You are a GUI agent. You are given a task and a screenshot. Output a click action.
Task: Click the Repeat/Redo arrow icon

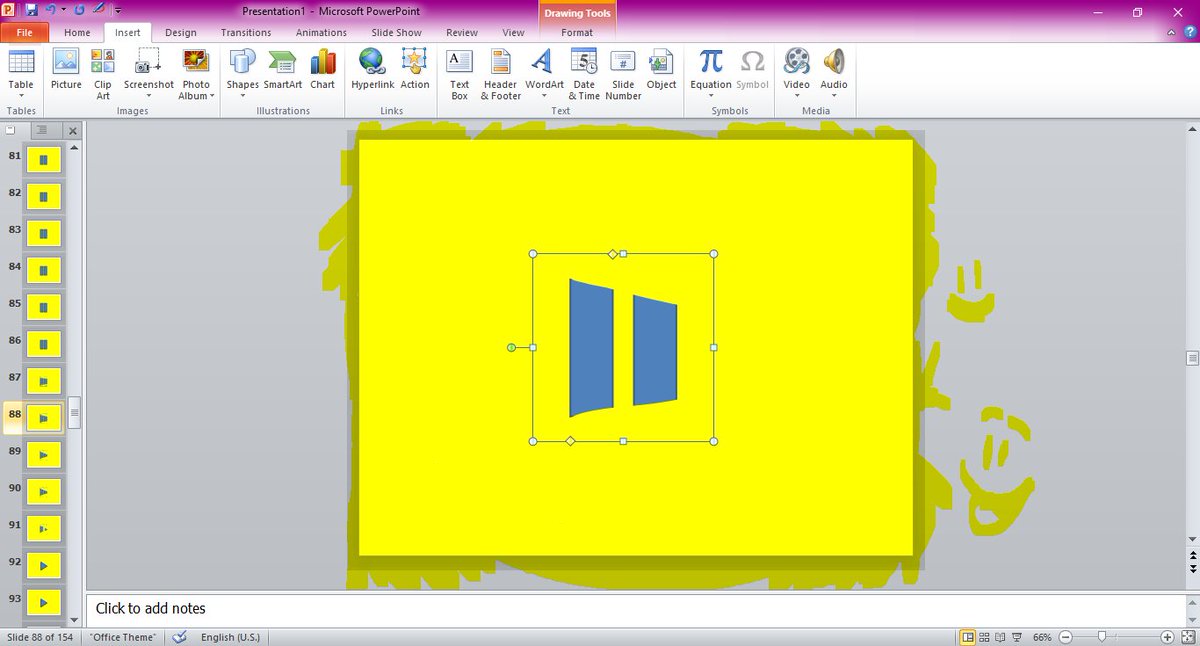[x=79, y=10]
